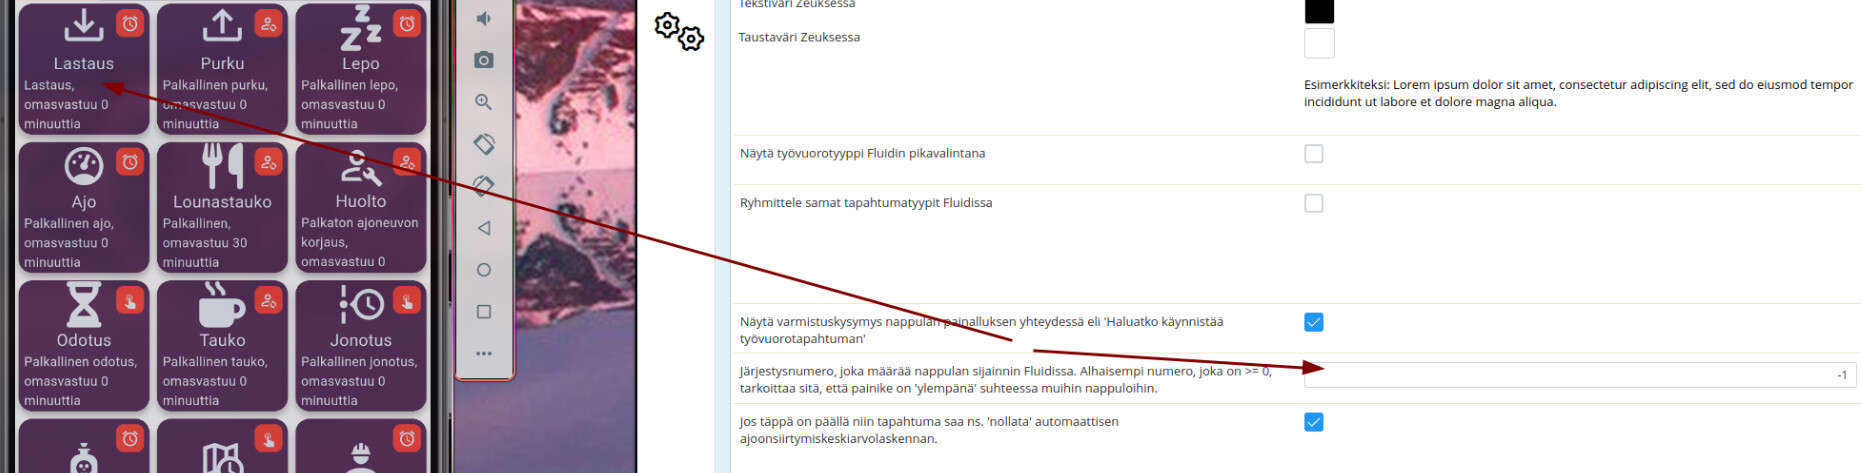Image resolution: width=1861 pixels, height=473 pixels.
Task: Tap the Purku upload icon
Action: (x=222, y=26)
